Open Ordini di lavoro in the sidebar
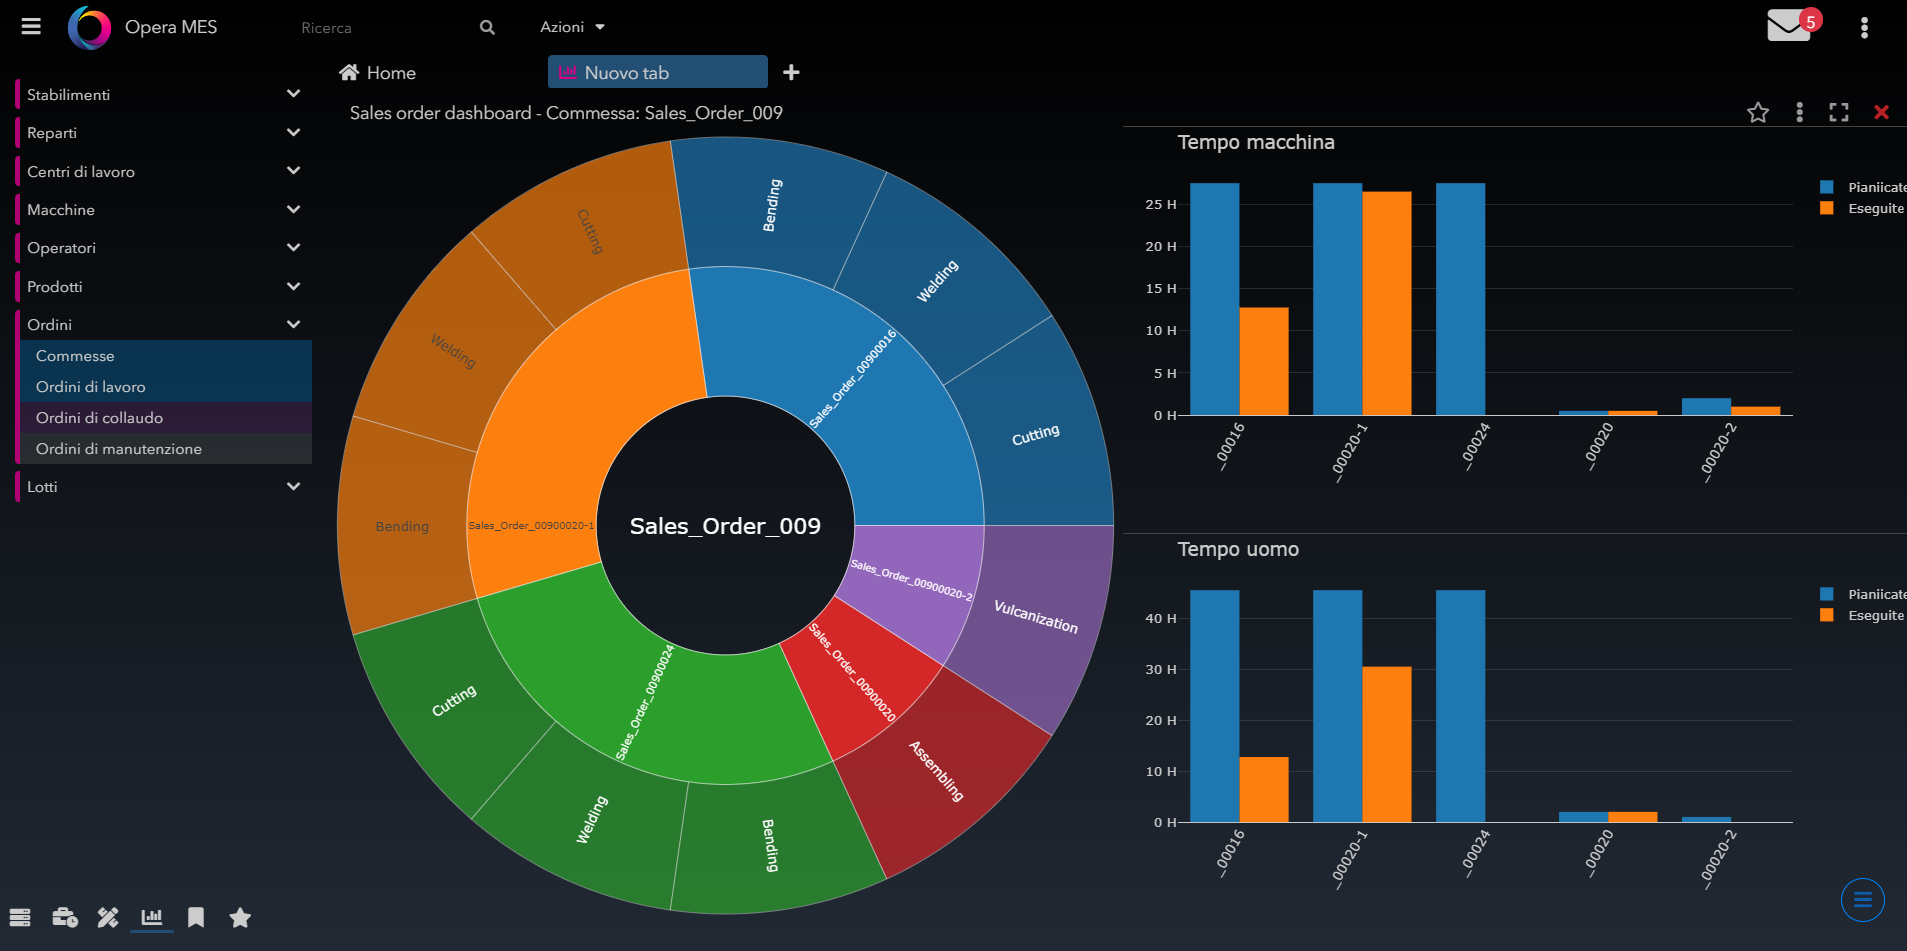1907x951 pixels. tap(91, 386)
